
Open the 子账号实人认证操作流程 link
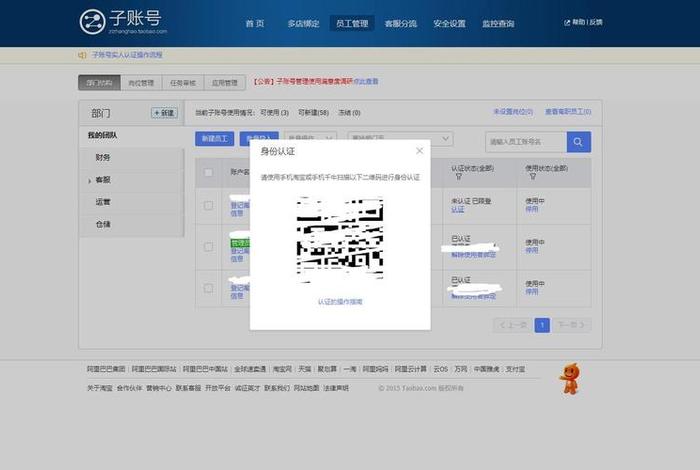point(127,55)
